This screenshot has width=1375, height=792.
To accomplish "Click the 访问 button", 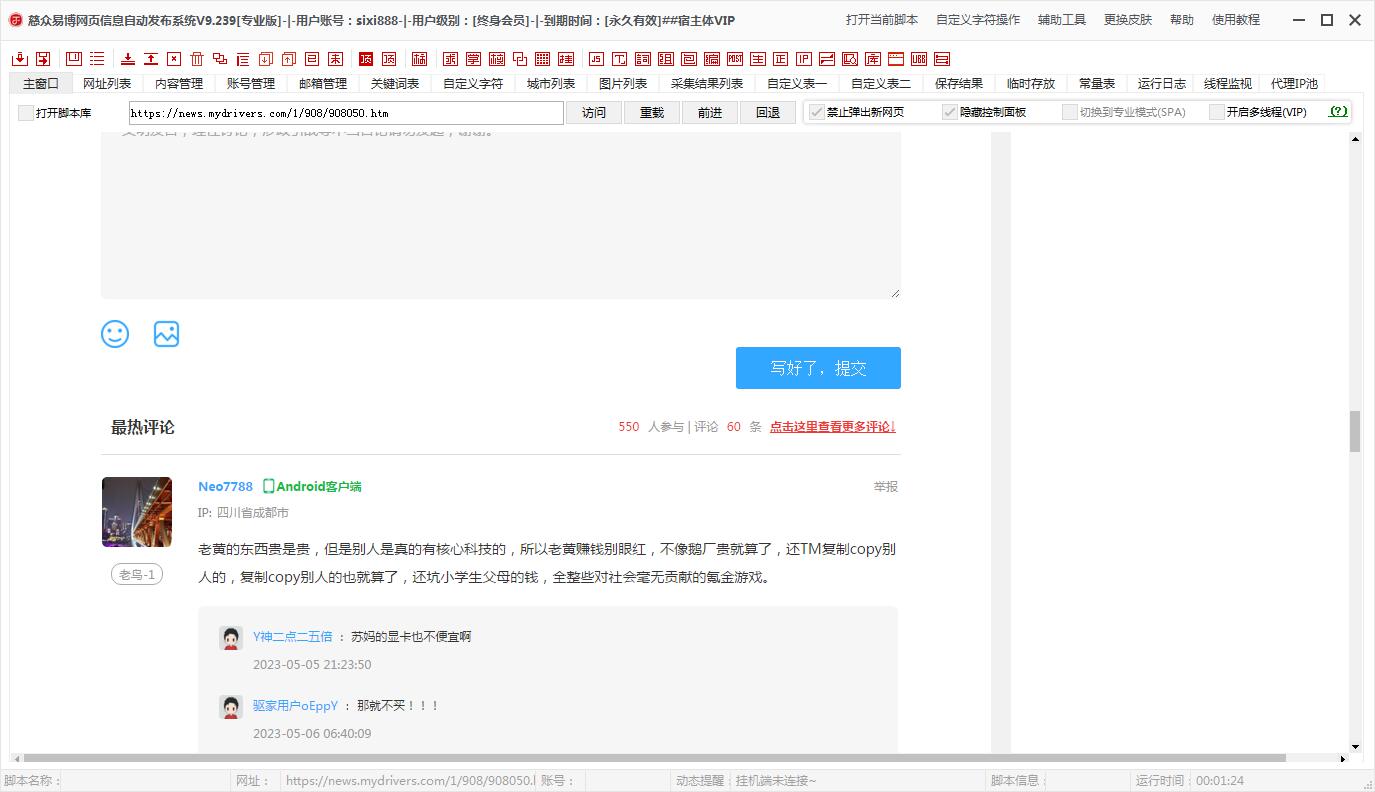I will pyautogui.click(x=594, y=113).
